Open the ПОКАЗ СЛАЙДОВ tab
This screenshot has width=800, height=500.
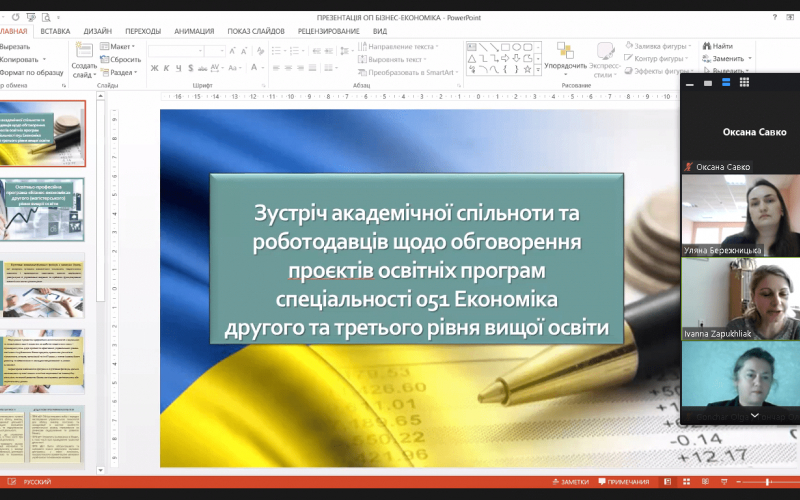pos(256,31)
